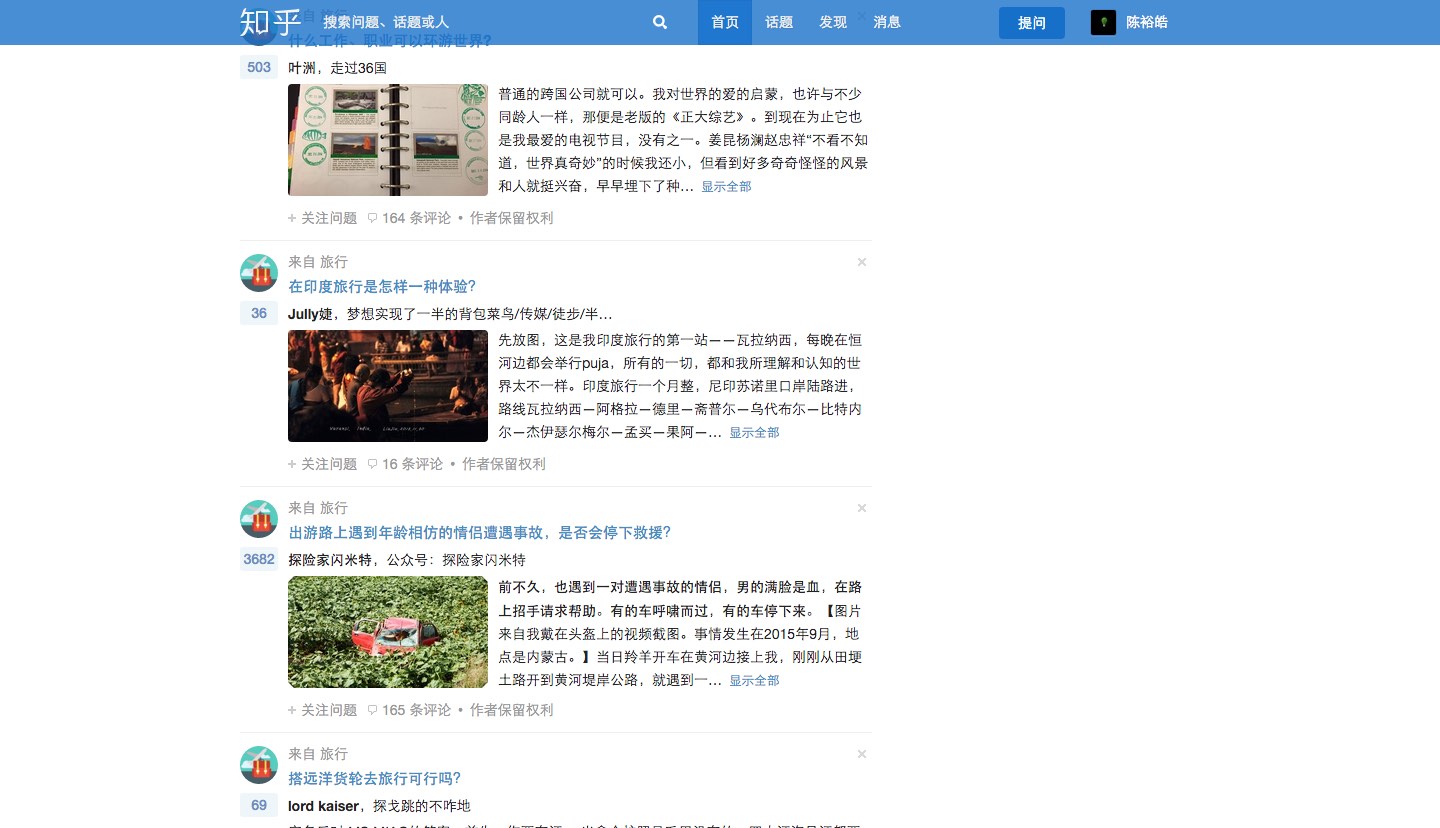Upvote the answer with 36 votes
This screenshot has height=828, width=1440.
tap(259, 314)
